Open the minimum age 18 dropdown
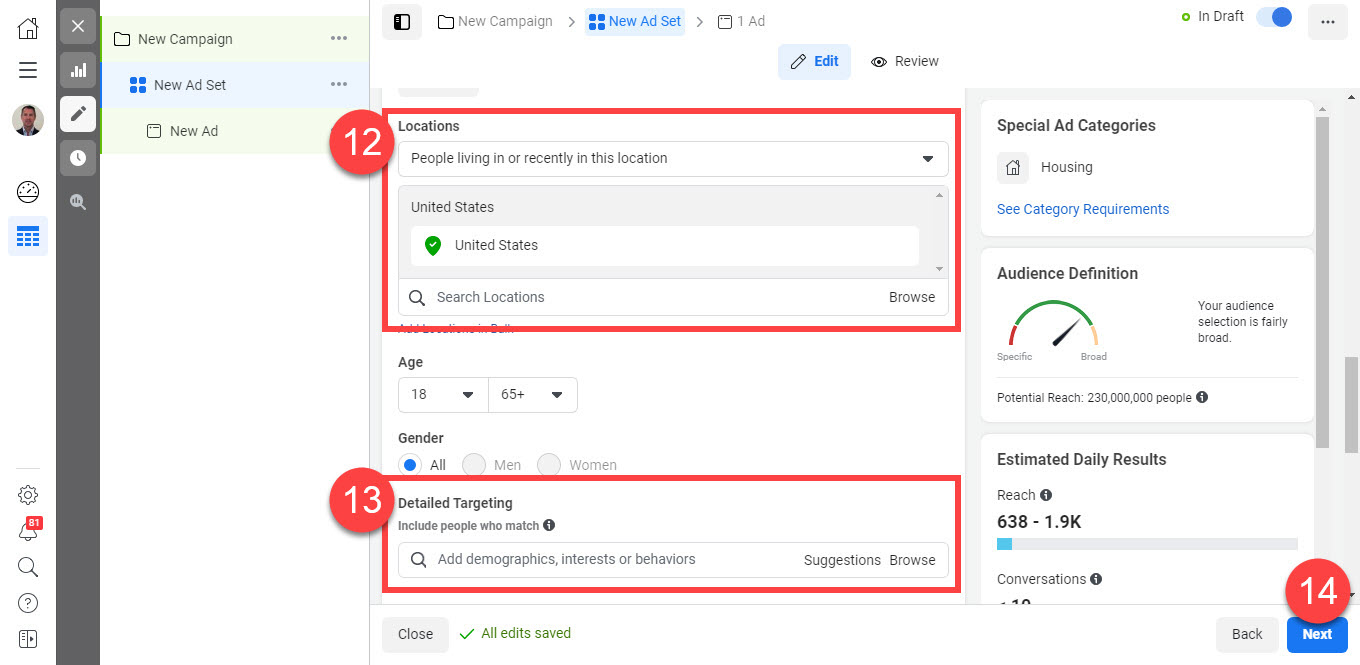This screenshot has height=665, width=1360. point(443,395)
